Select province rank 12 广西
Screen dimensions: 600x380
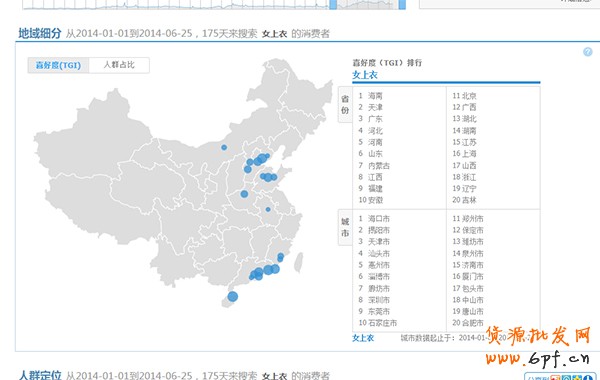click(464, 107)
